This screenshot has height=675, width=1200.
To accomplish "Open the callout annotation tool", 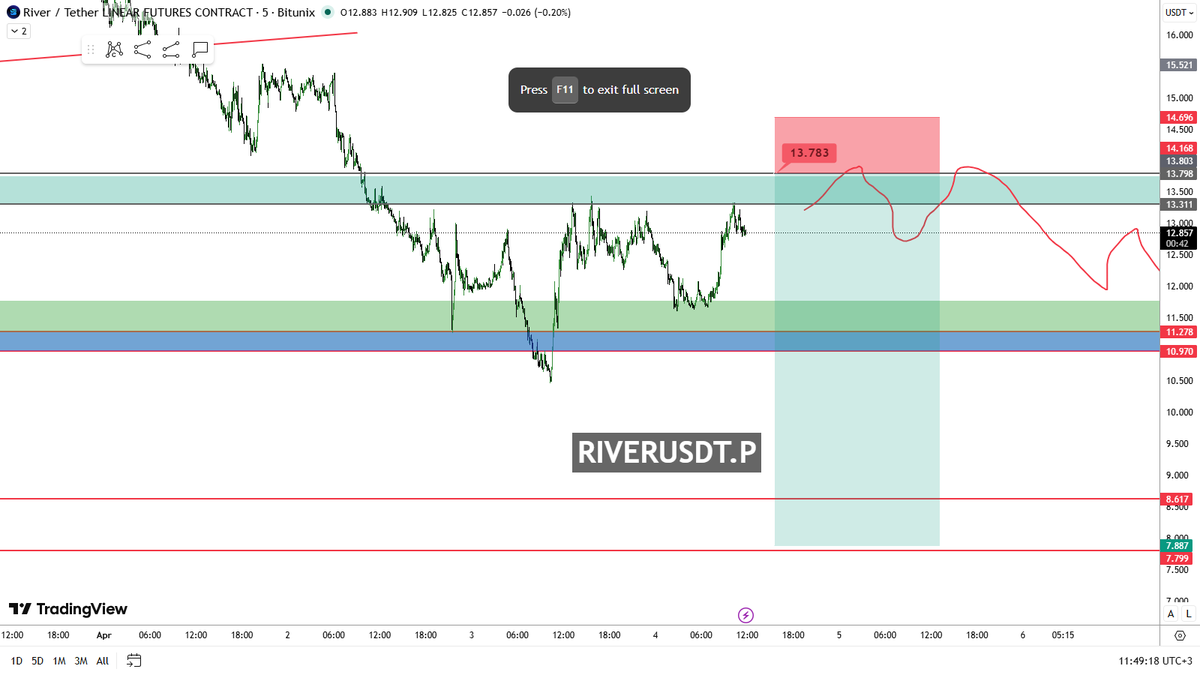I will [199, 47].
